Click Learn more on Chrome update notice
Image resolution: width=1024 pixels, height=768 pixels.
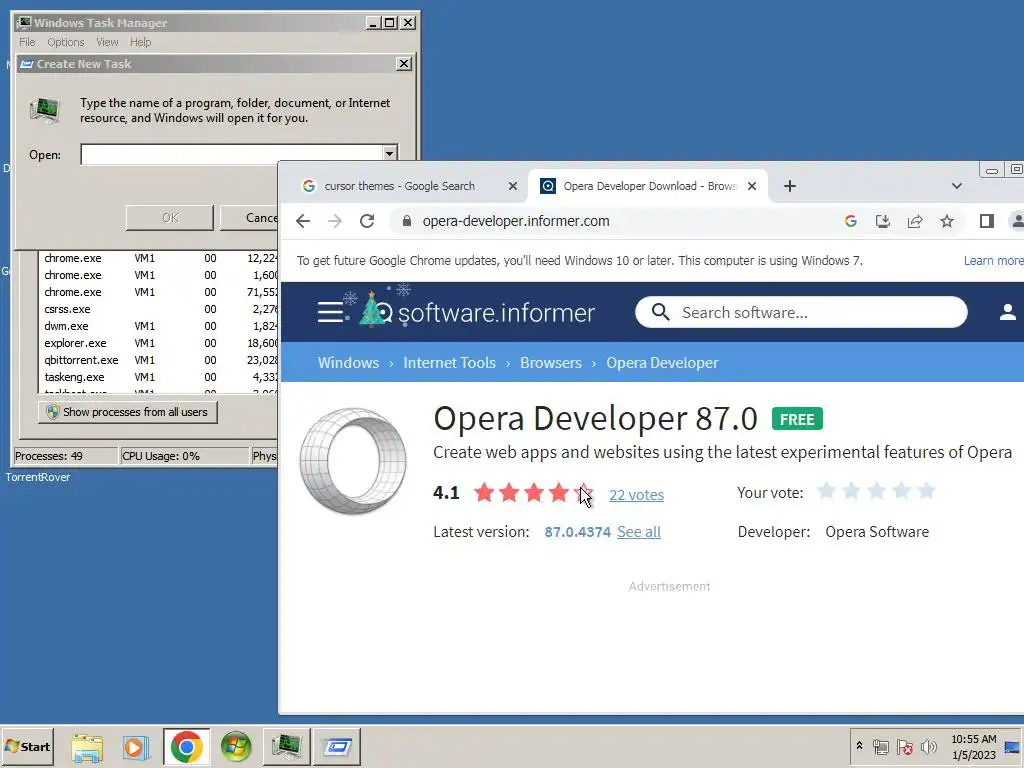[x=993, y=261]
